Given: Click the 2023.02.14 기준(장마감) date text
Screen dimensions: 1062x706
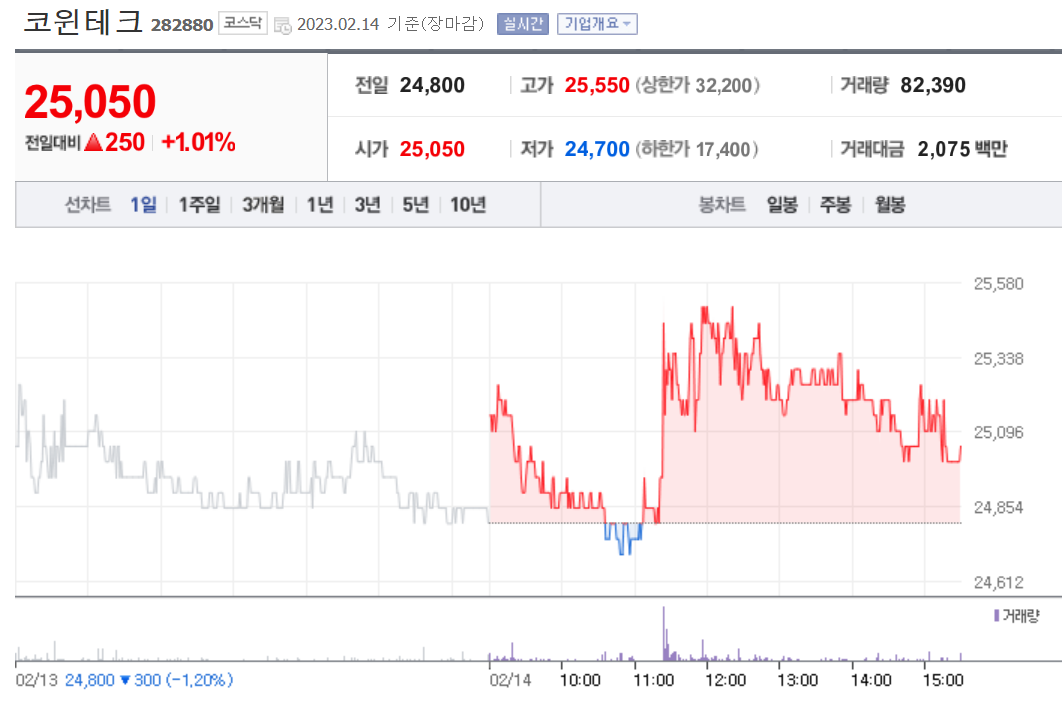Looking at the screenshot, I should coord(391,24).
